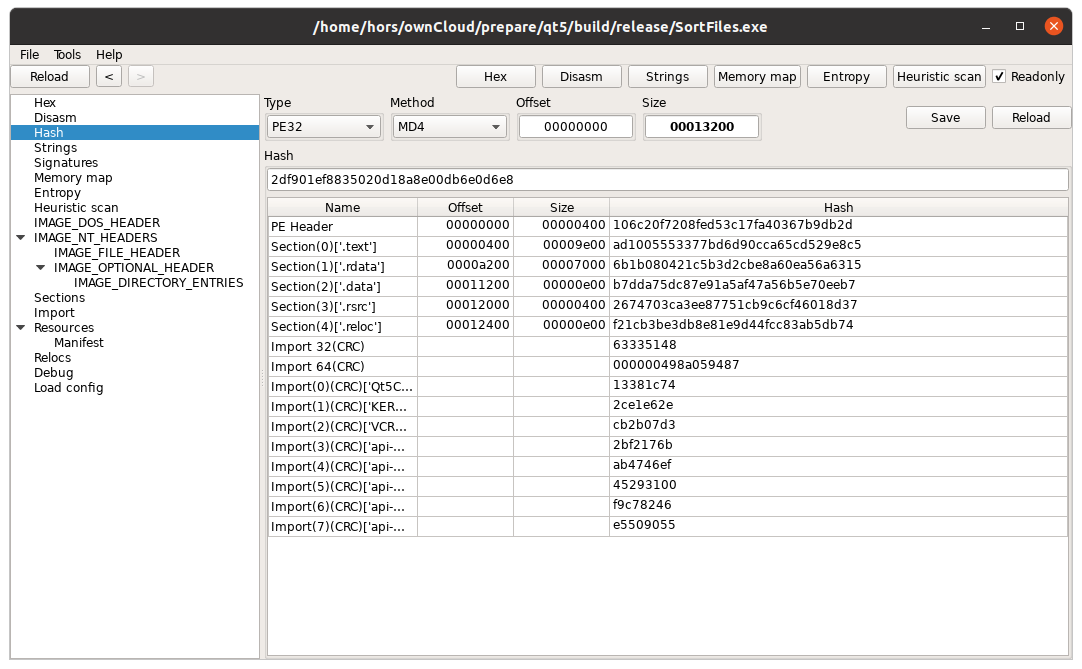Click the Entropy toolbar button

pos(846,77)
